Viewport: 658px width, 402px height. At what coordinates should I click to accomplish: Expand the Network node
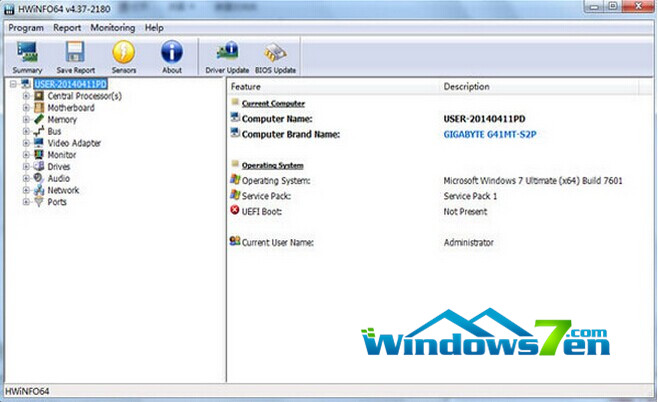26,190
